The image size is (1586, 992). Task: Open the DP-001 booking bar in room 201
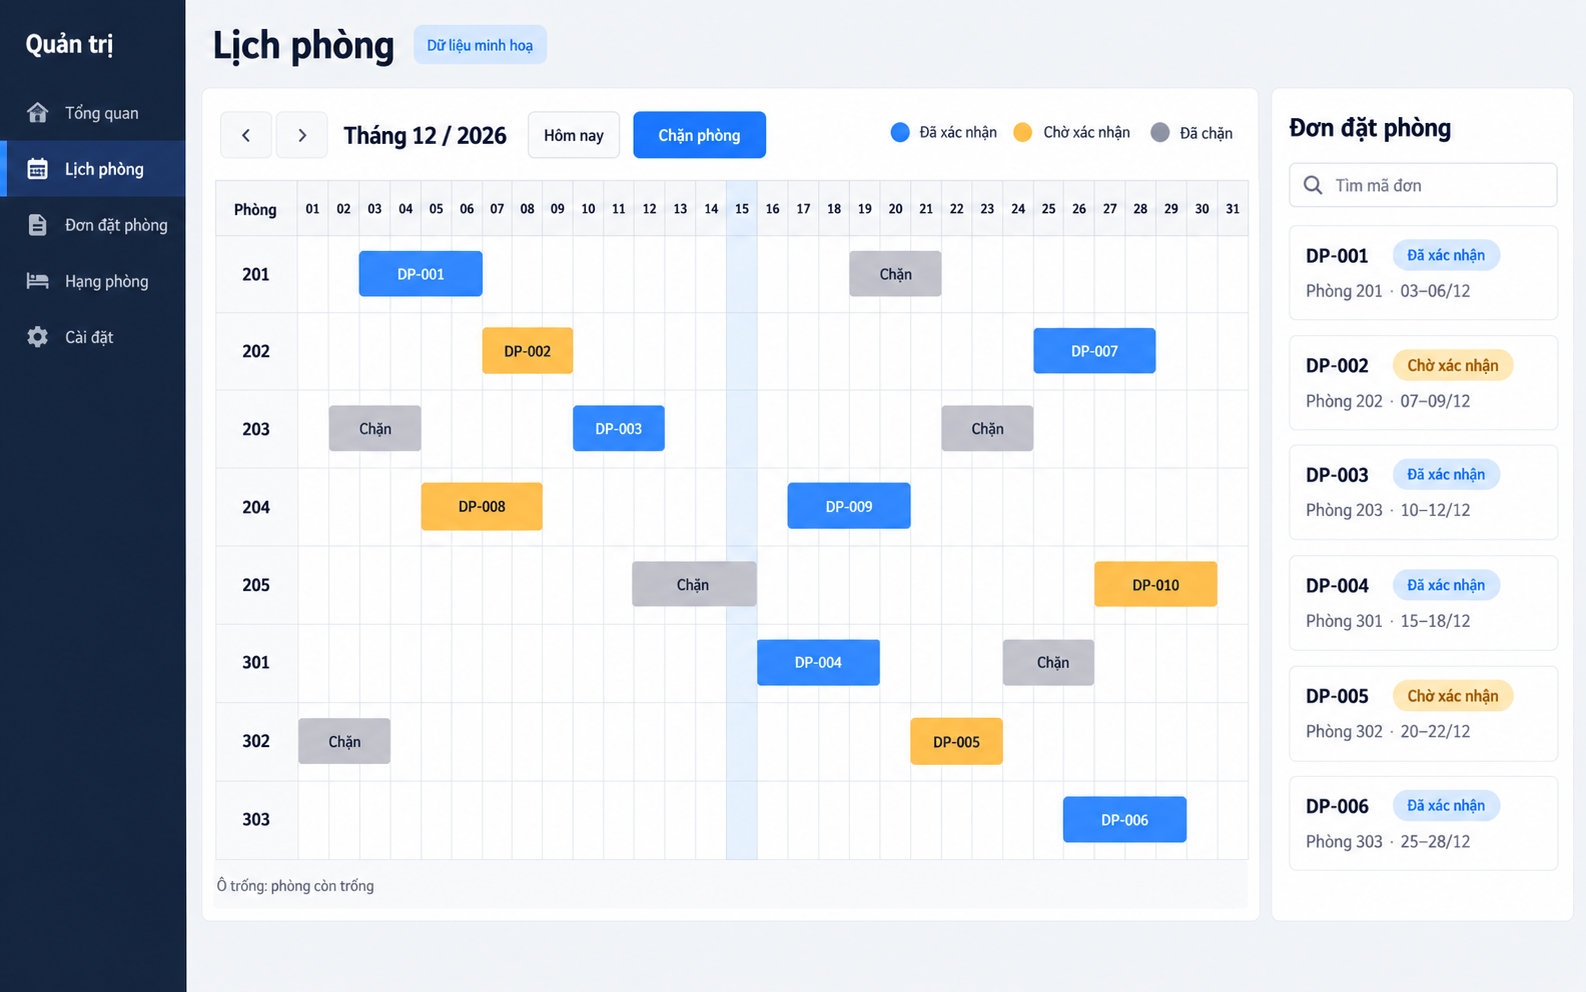[421, 274]
